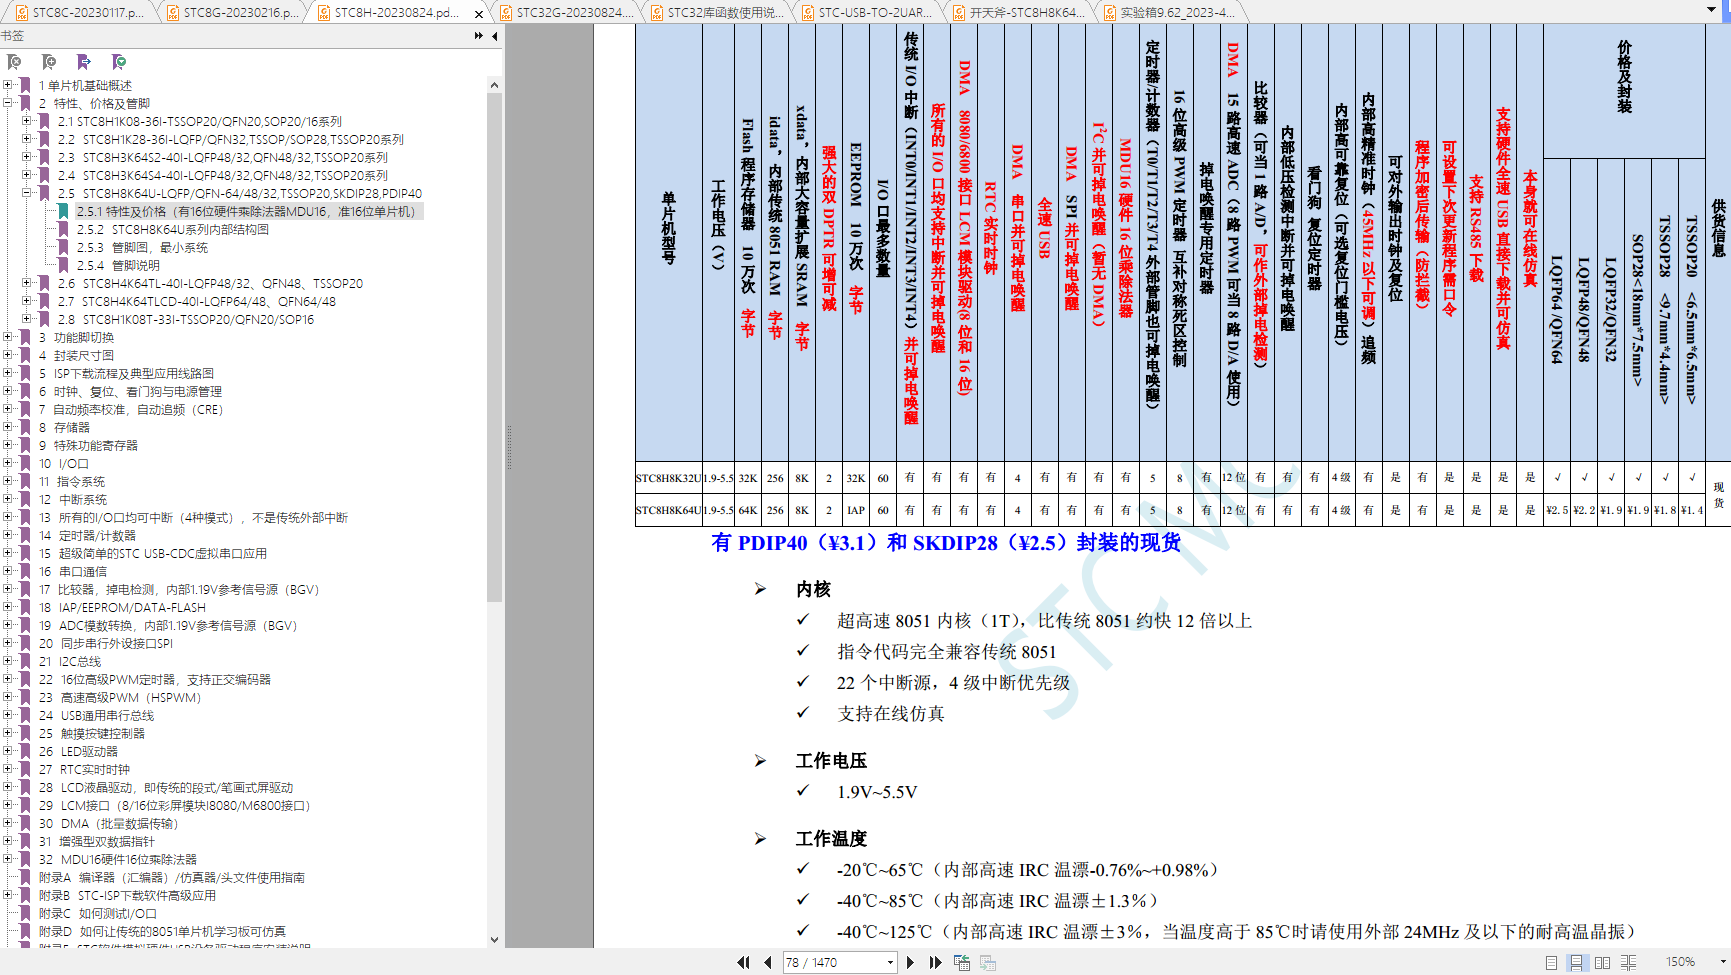Open bookmark 19 ADC模数转换
Screen dimensions: 1731x975
tap(168, 625)
